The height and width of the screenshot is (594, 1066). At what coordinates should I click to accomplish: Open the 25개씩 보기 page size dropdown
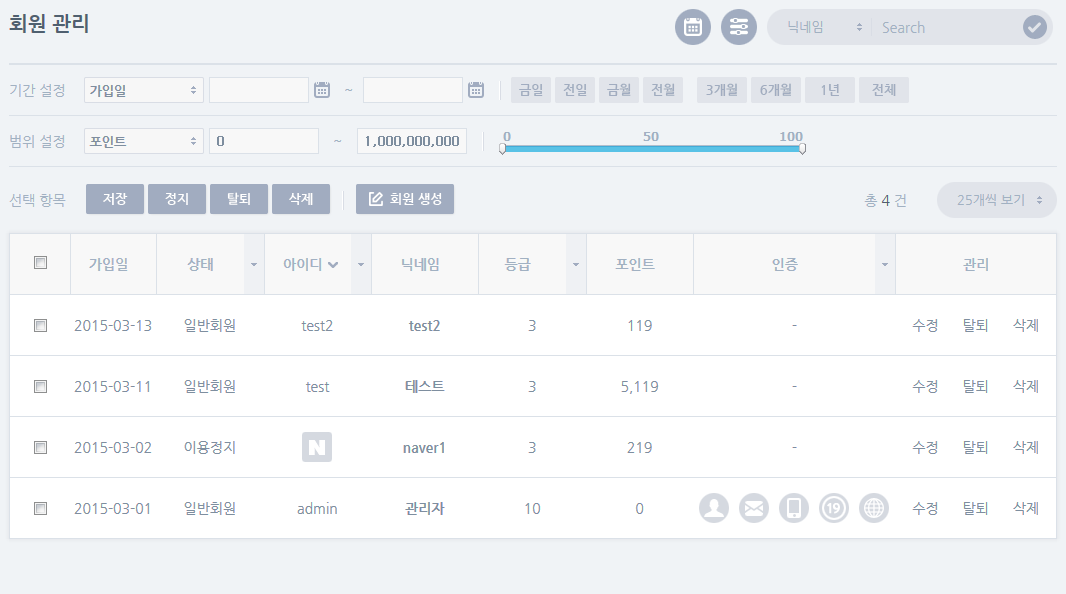pos(996,200)
